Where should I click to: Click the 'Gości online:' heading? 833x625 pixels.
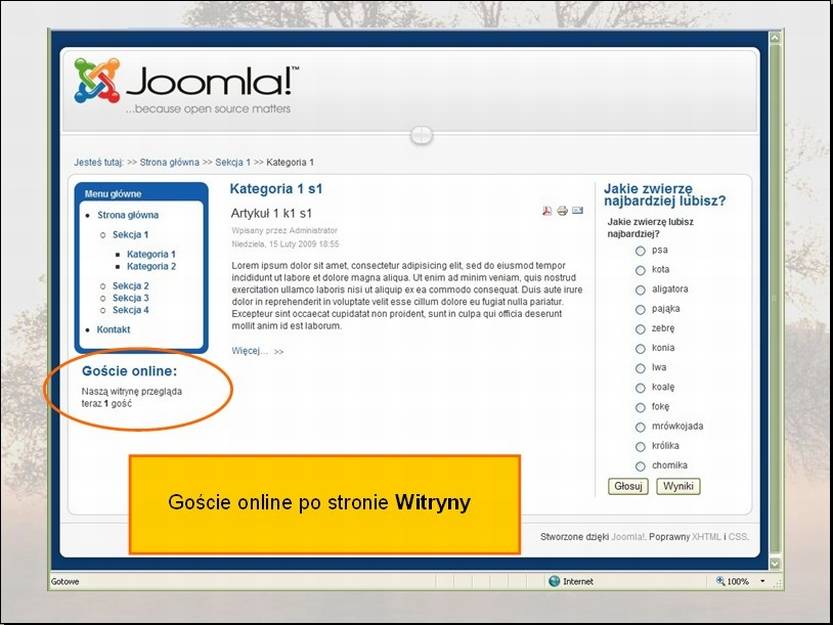pos(129,371)
